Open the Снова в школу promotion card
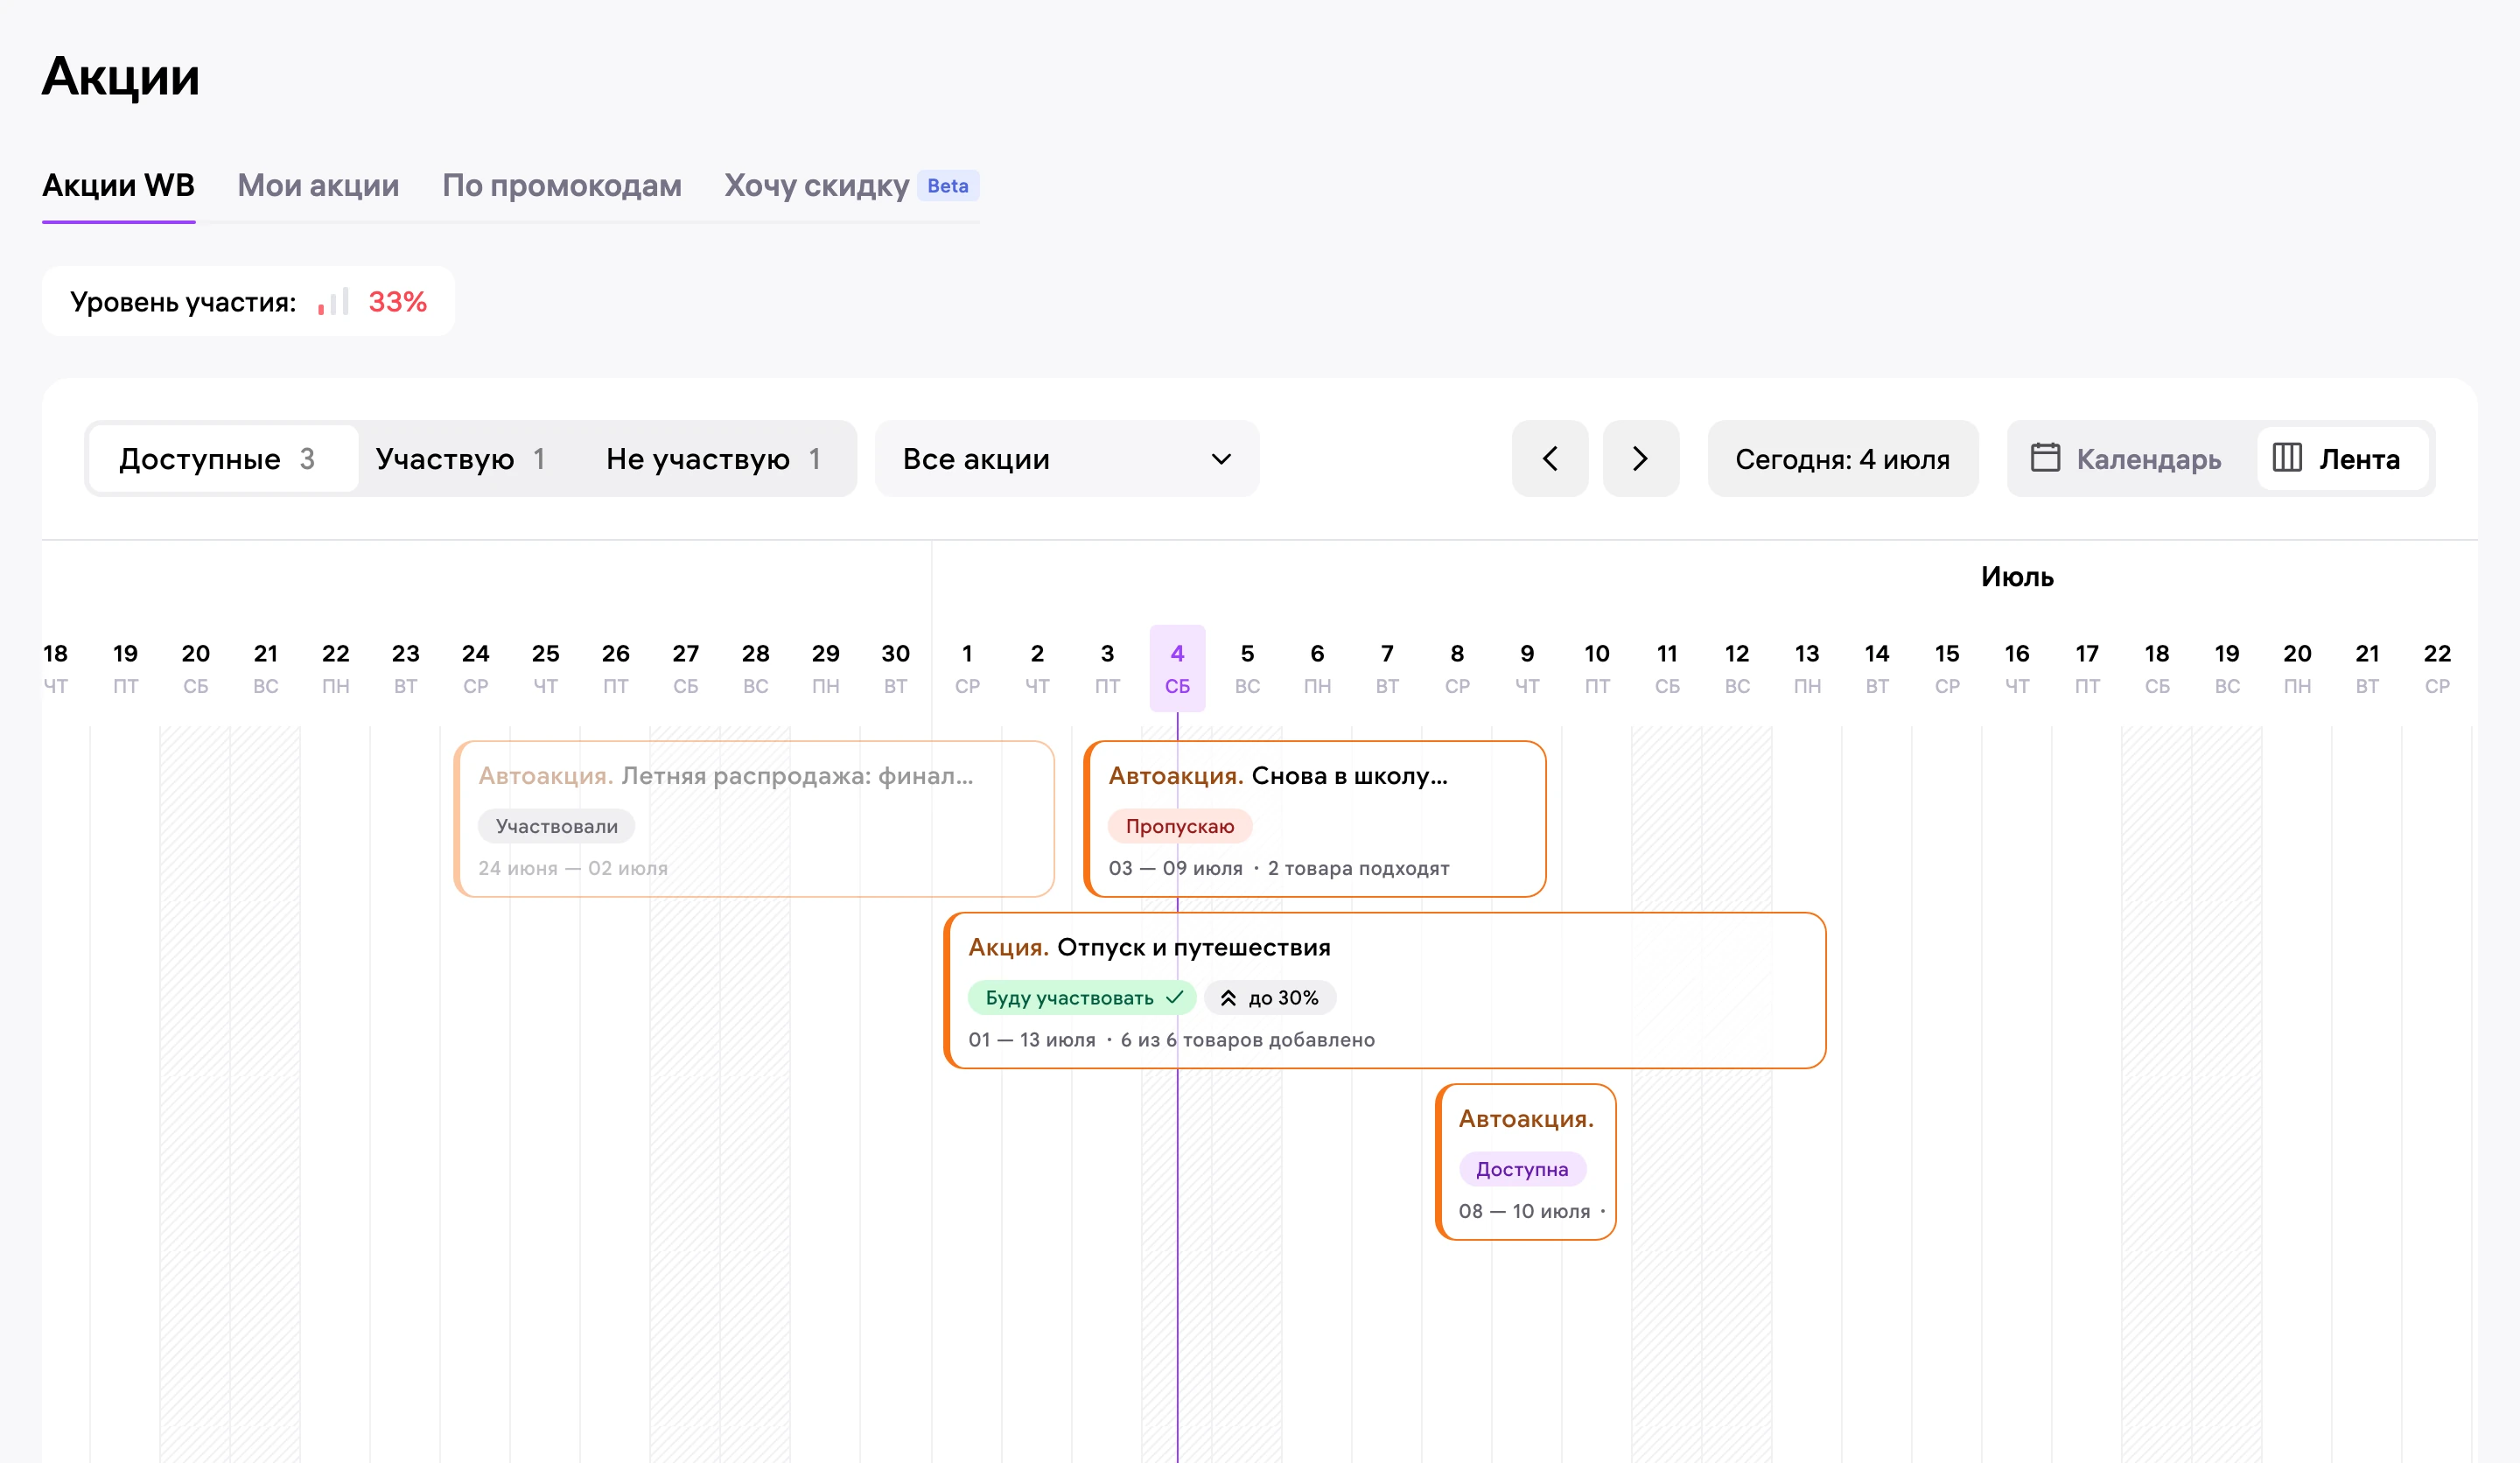The image size is (2520, 1463). click(1315, 819)
